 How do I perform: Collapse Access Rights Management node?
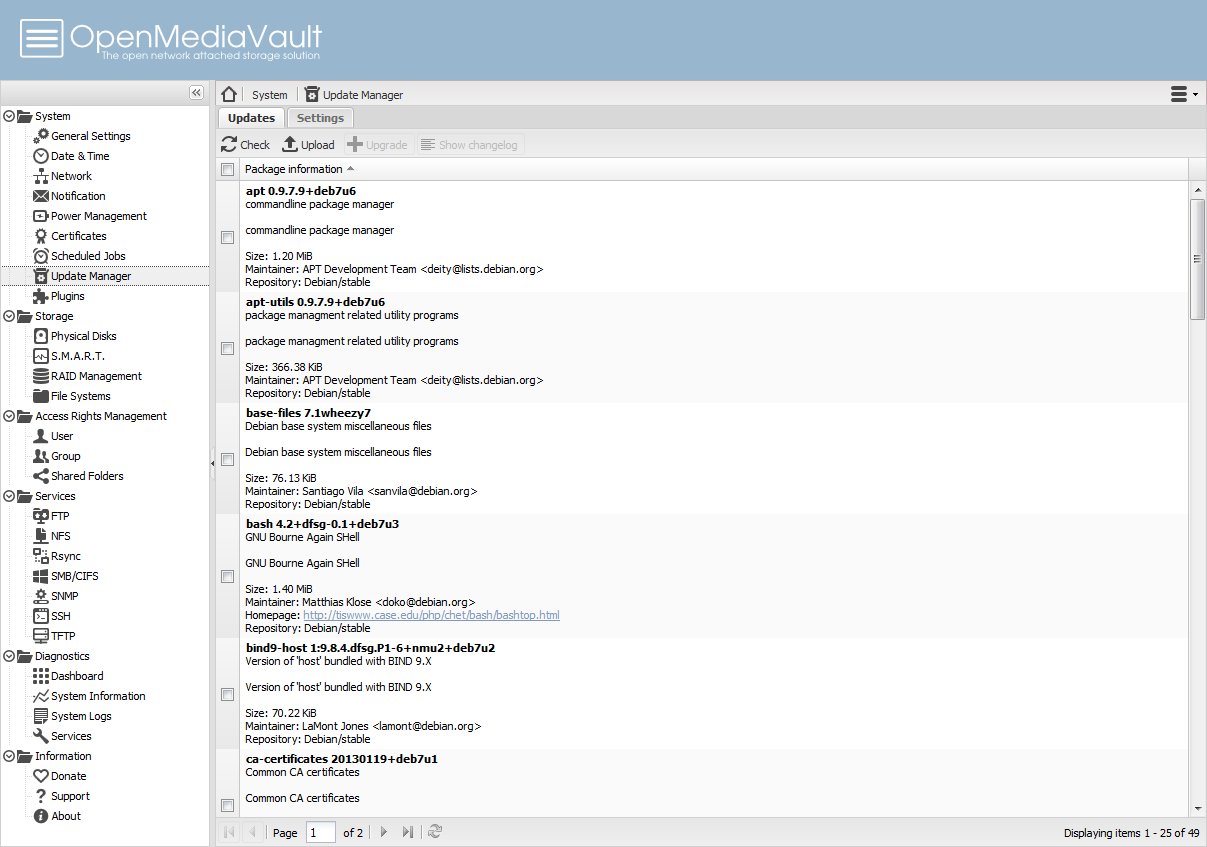pyautogui.click(x=9, y=416)
